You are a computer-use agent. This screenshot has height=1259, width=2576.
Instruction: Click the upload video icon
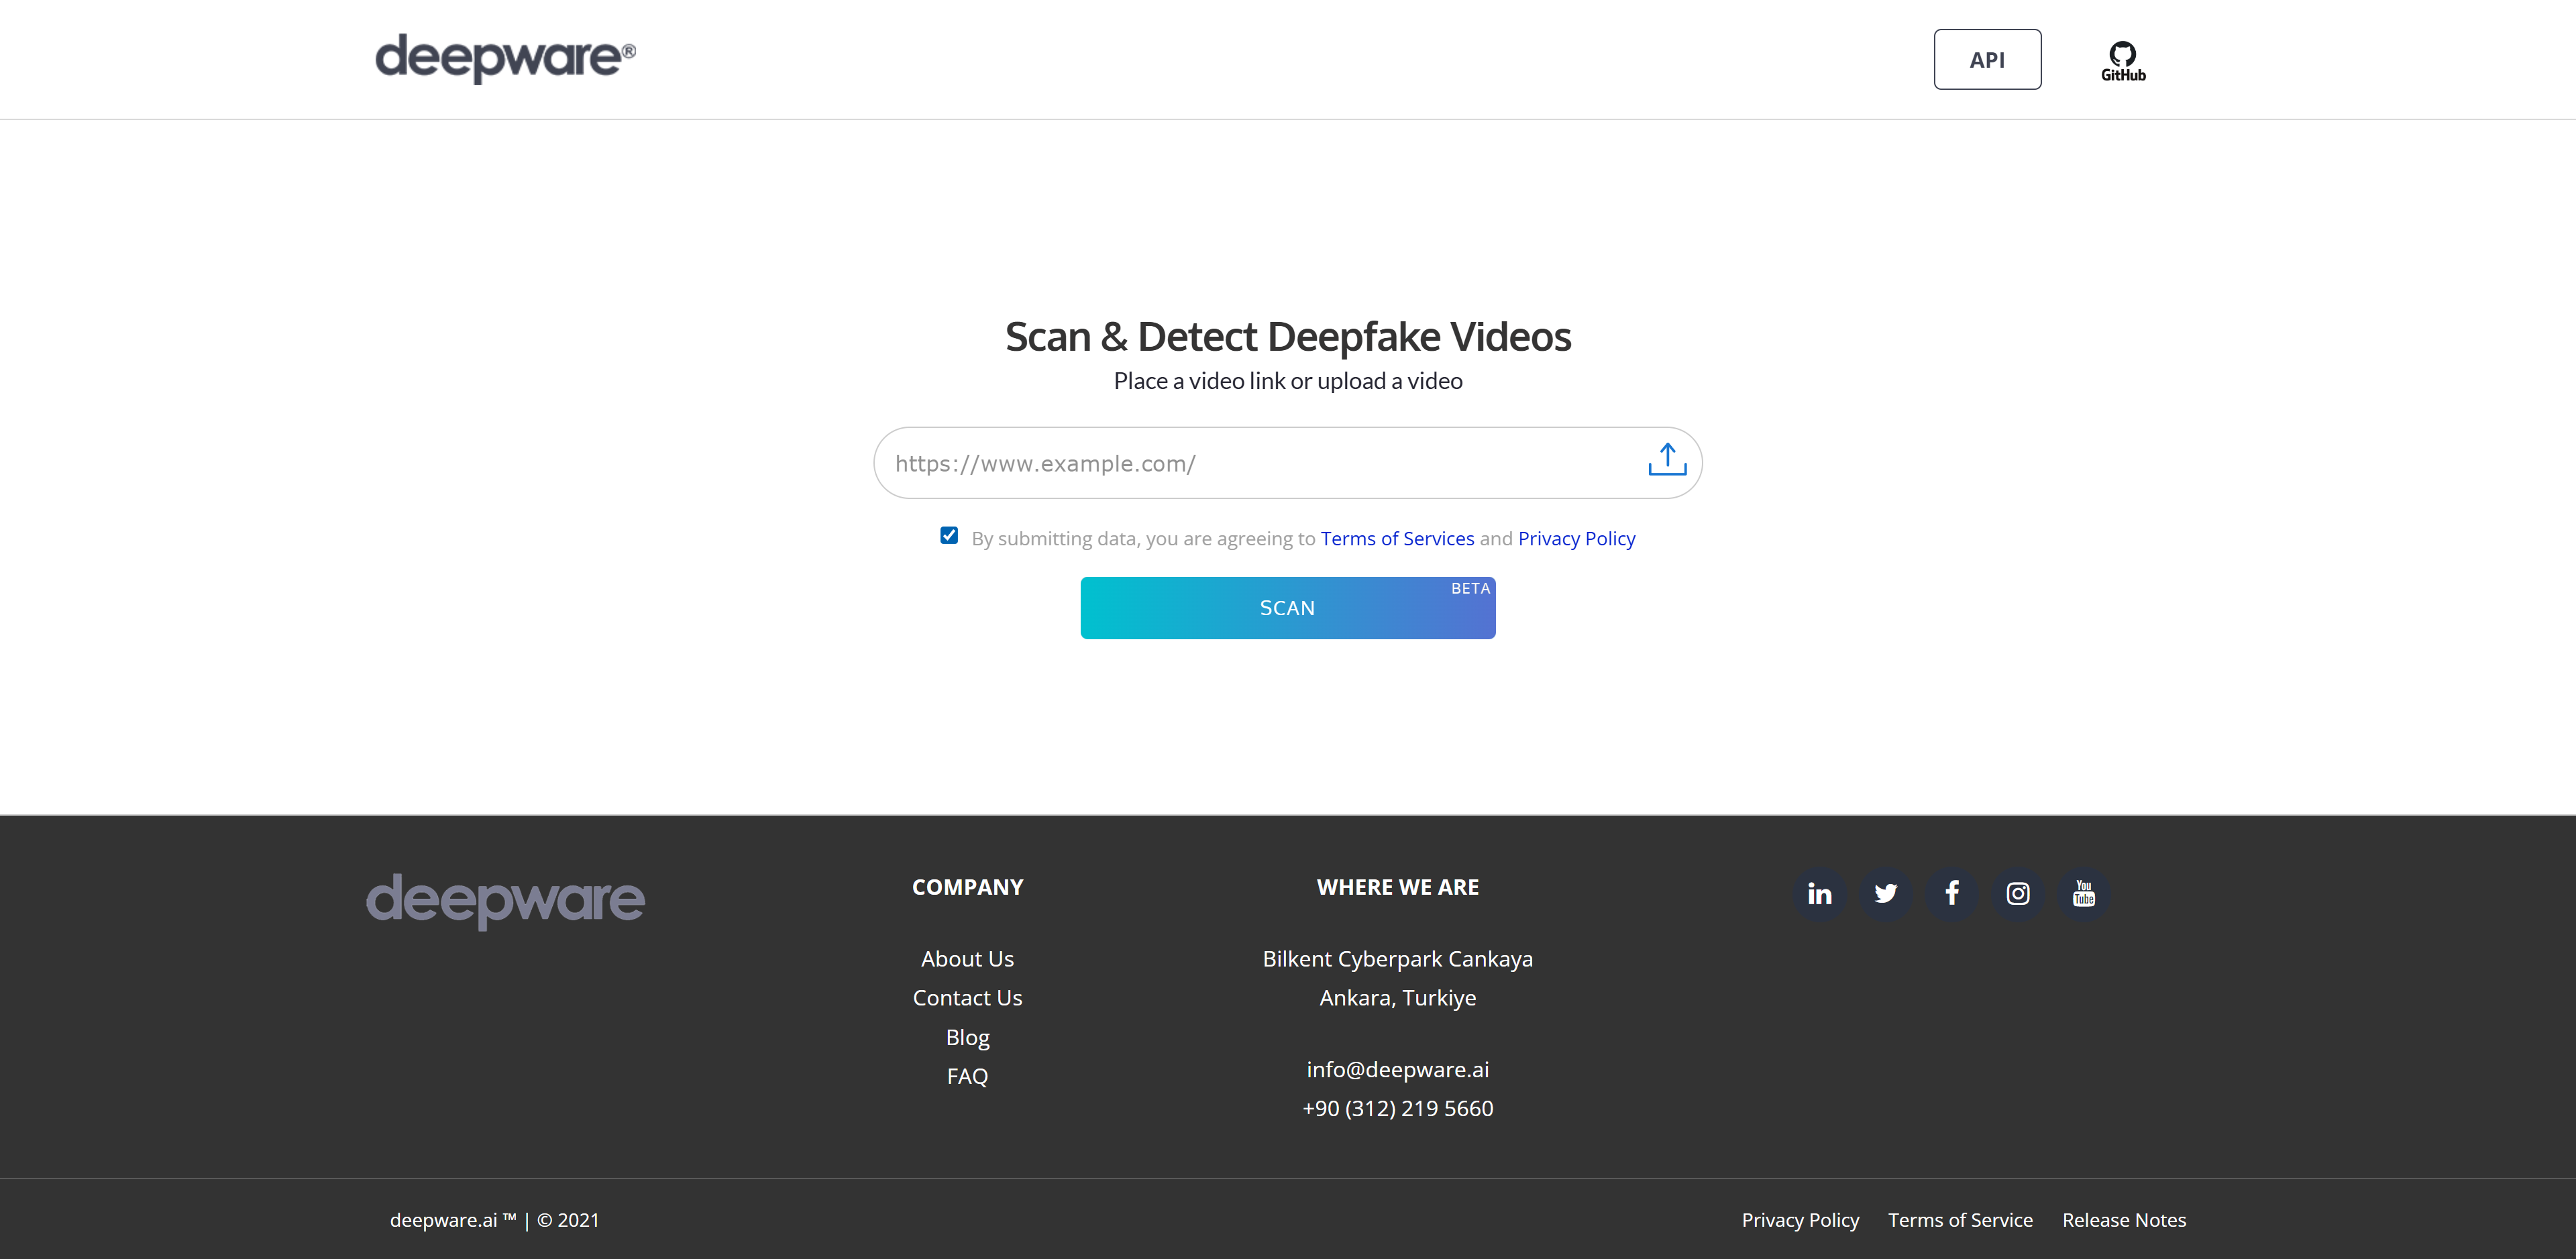(x=1666, y=460)
